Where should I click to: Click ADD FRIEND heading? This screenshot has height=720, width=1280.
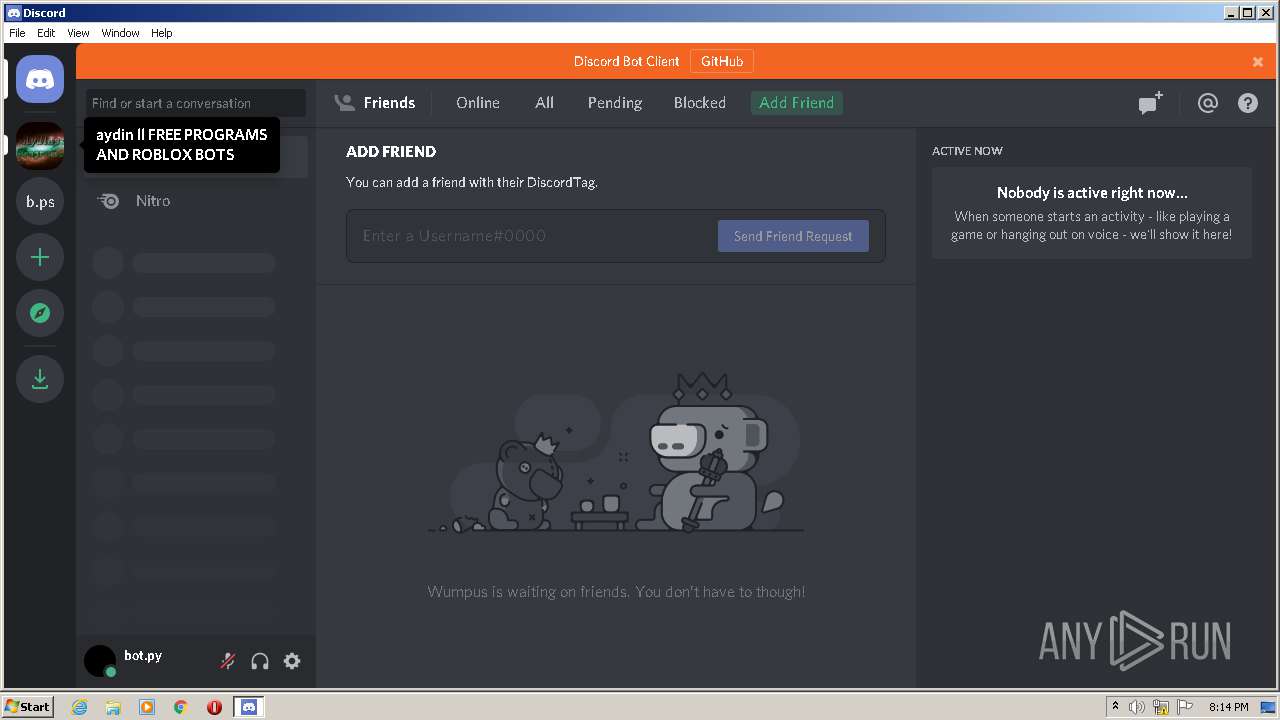[391, 152]
